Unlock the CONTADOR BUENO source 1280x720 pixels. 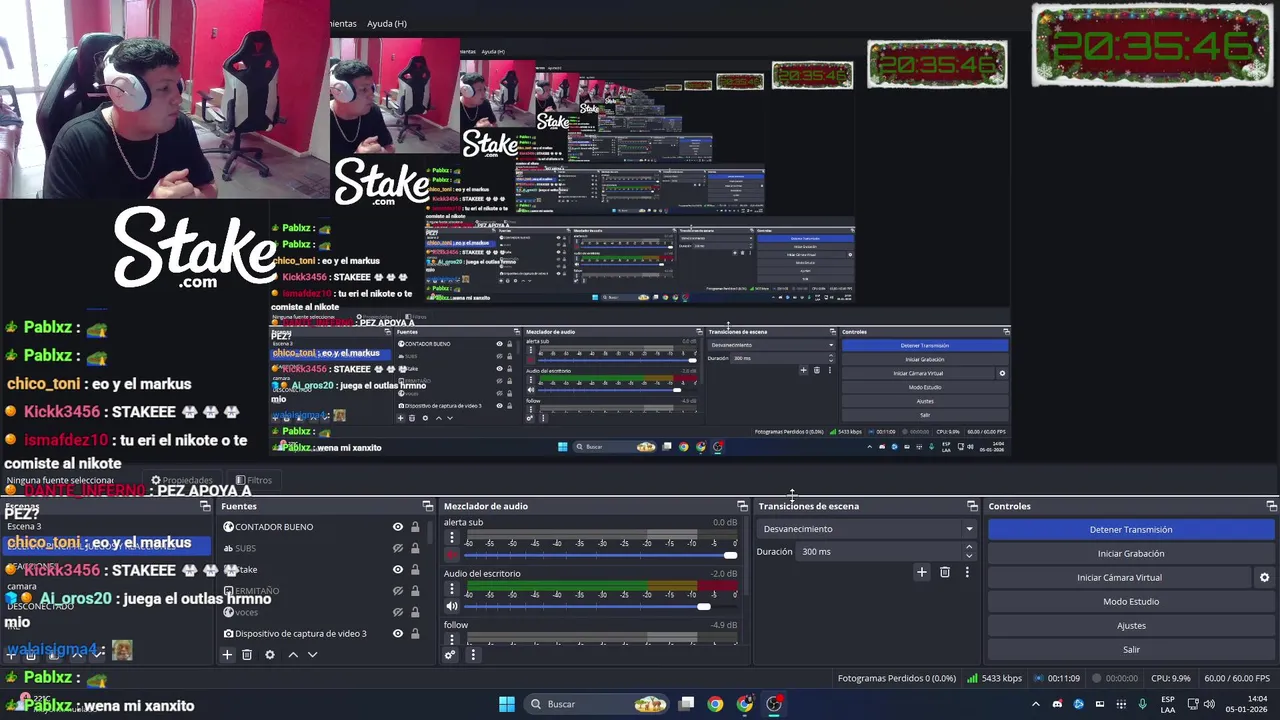pos(415,527)
